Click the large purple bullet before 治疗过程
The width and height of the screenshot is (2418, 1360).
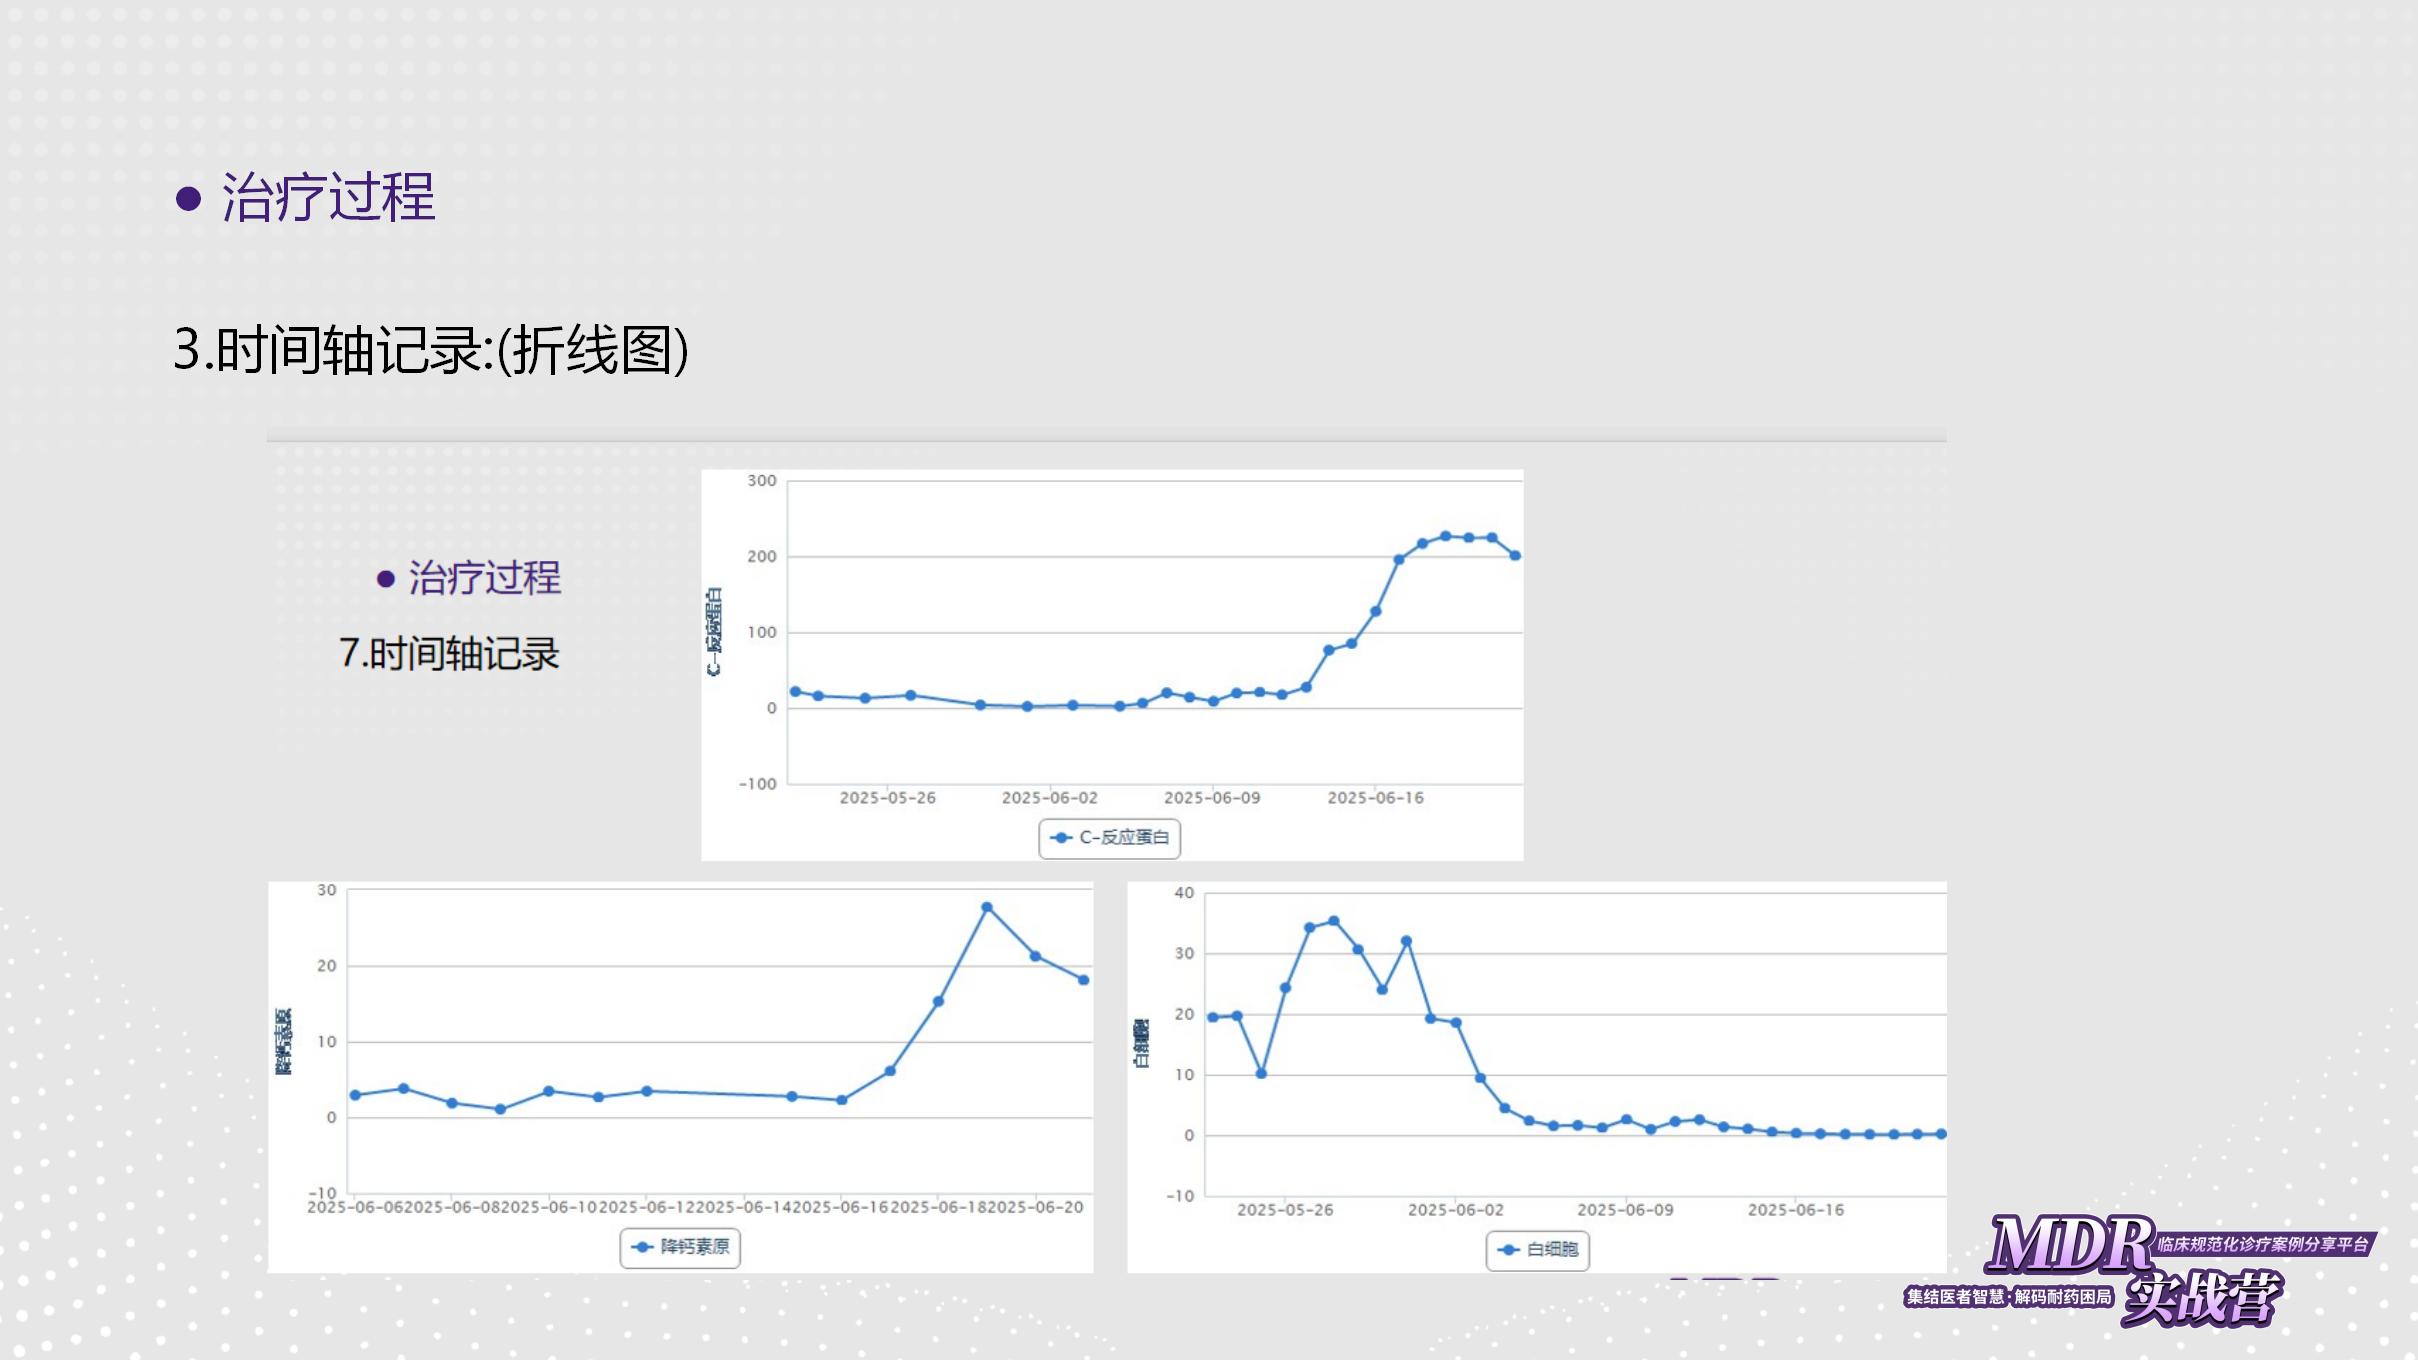click(x=188, y=198)
